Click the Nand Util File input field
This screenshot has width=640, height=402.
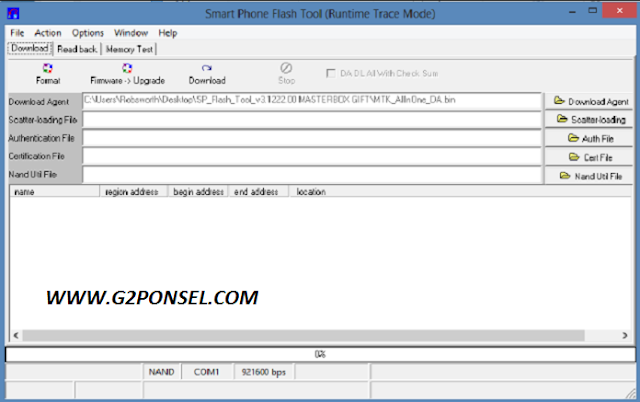click(312, 175)
